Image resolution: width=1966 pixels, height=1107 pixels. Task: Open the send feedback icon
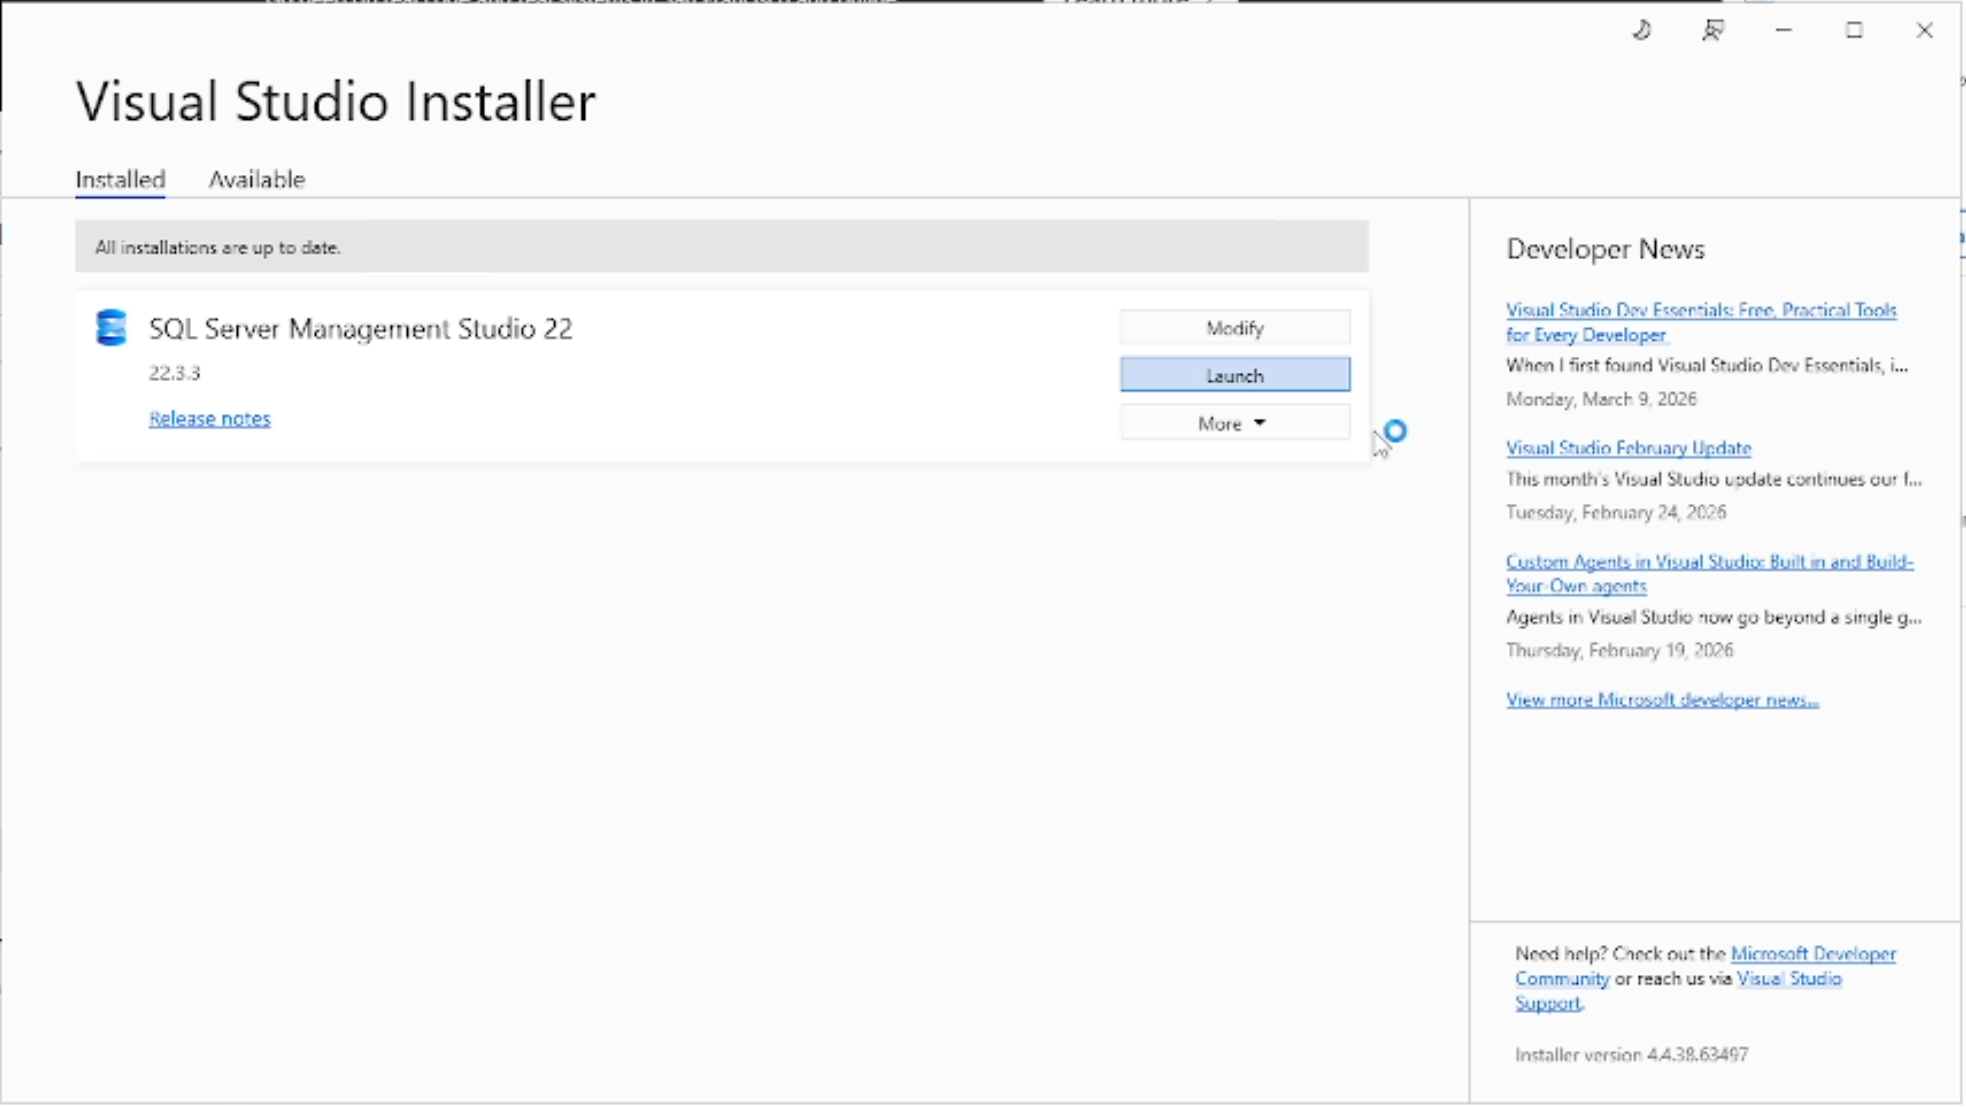[x=1713, y=30]
